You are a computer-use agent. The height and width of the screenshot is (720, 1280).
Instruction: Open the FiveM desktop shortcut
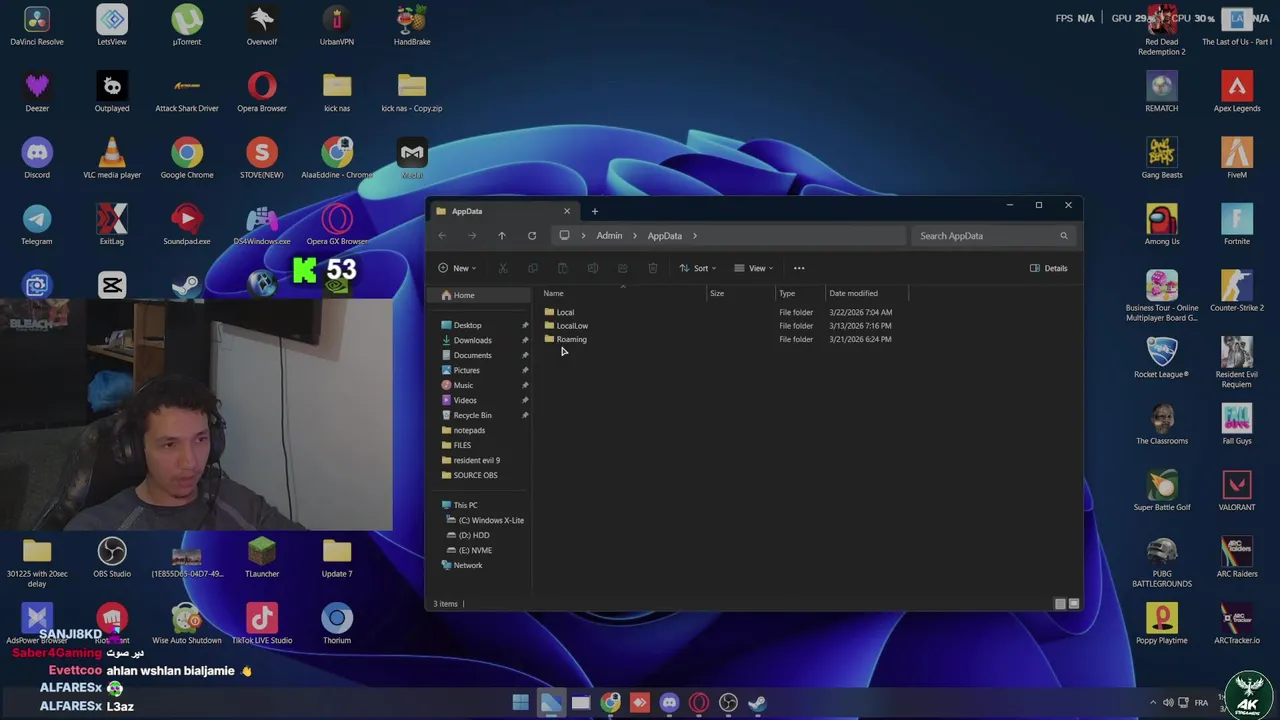point(1237,159)
